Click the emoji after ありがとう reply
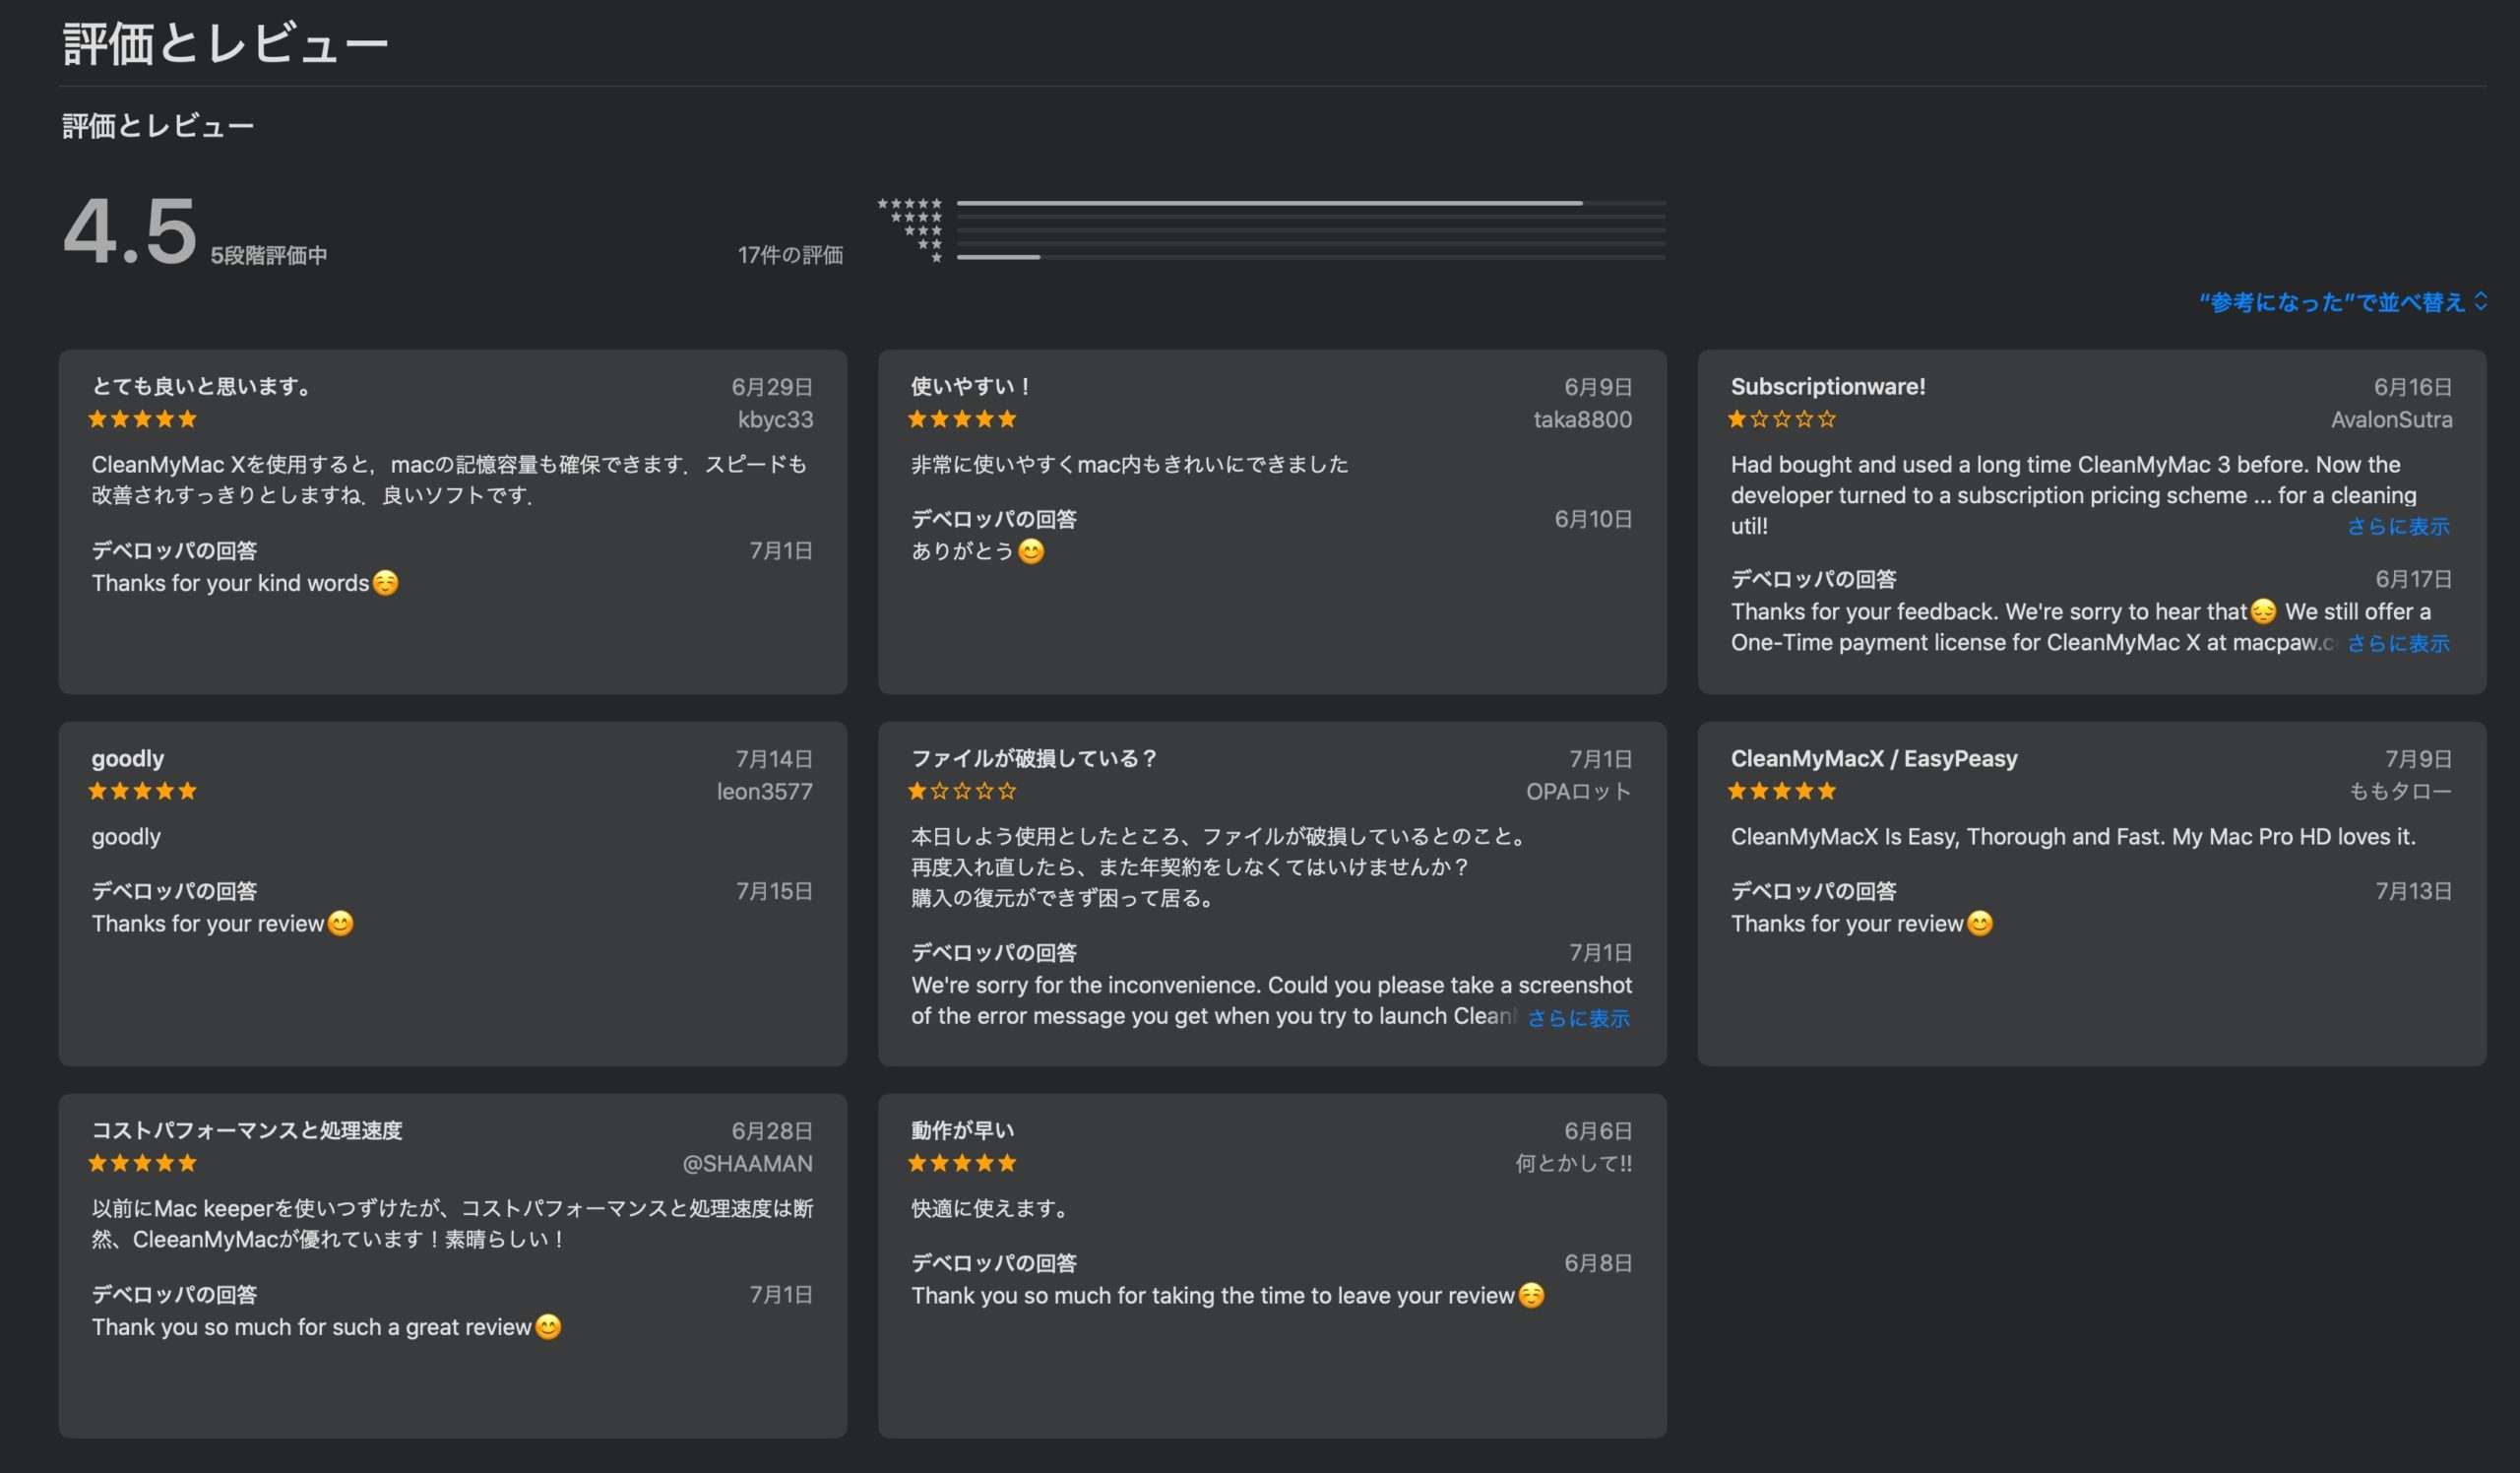Image resolution: width=2520 pixels, height=1473 pixels. [x=1031, y=551]
